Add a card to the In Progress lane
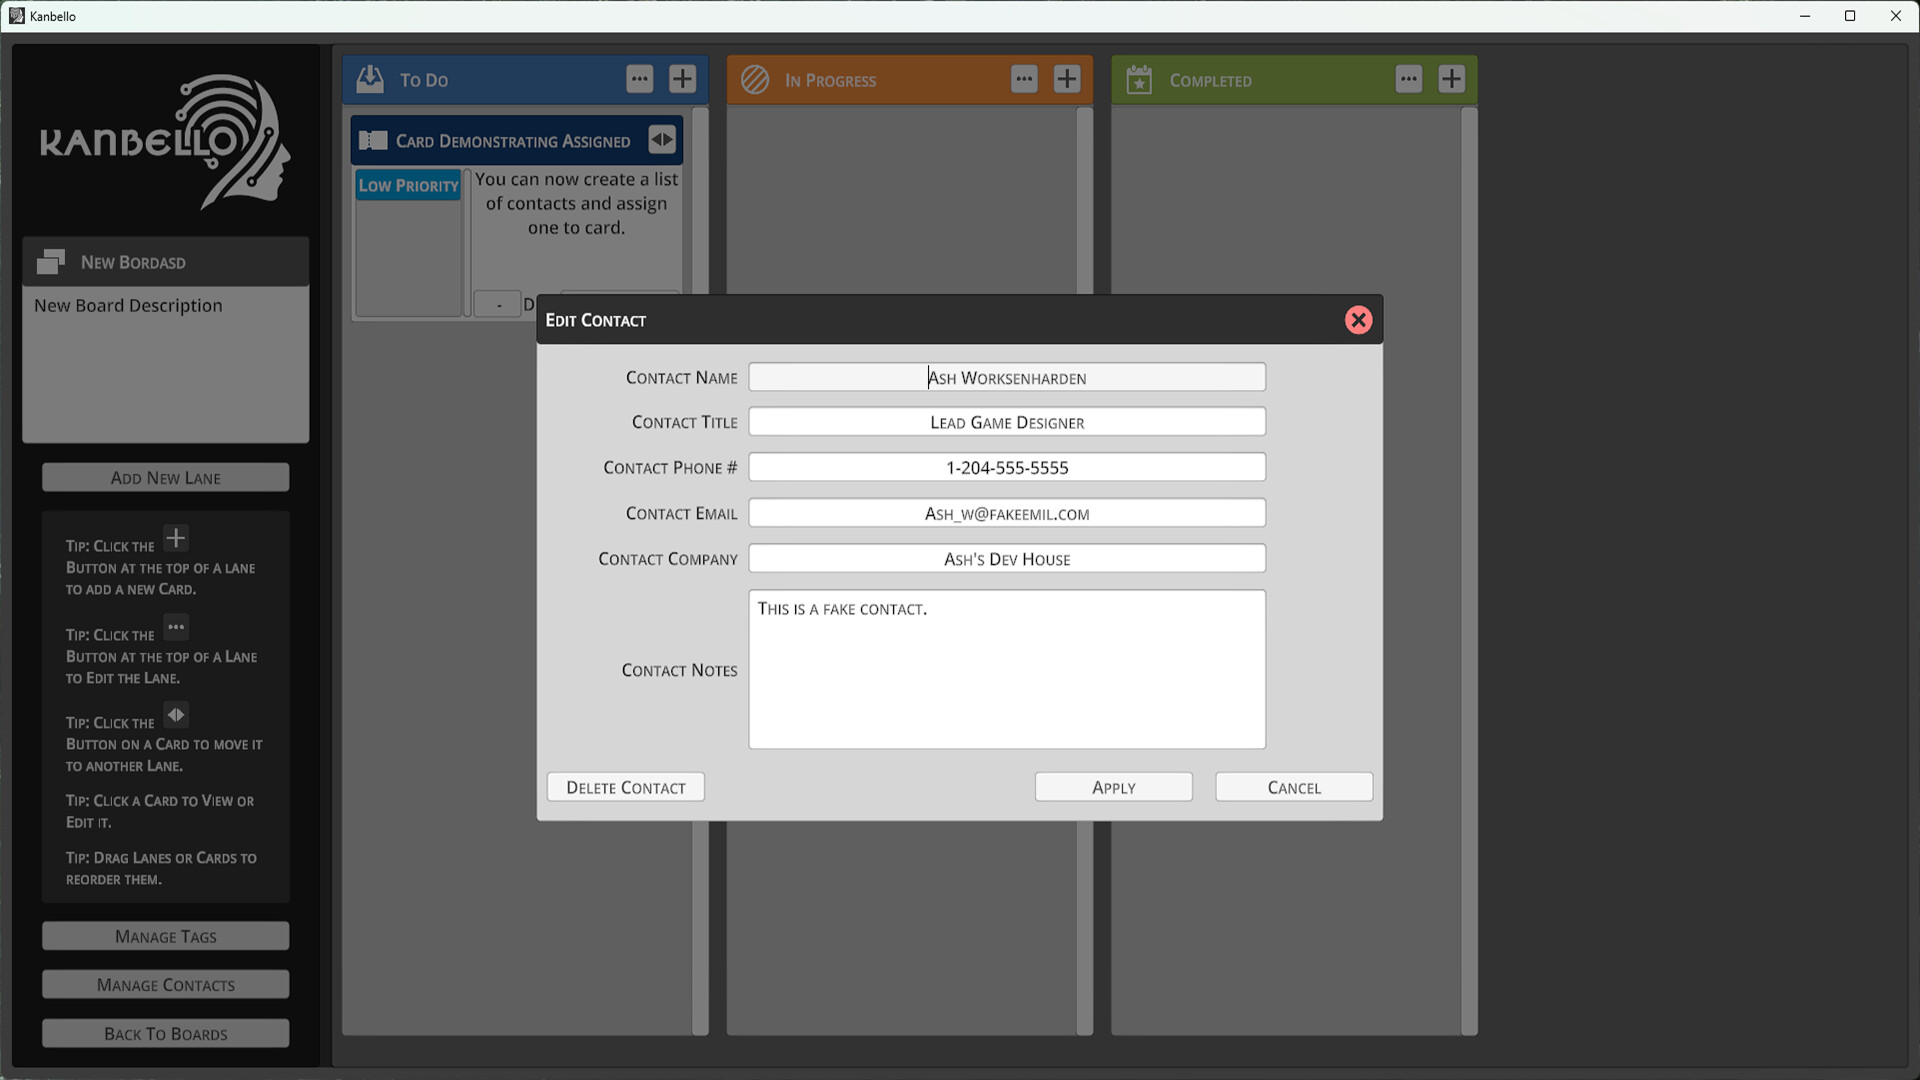This screenshot has width=1920, height=1080. click(1066, 79)
